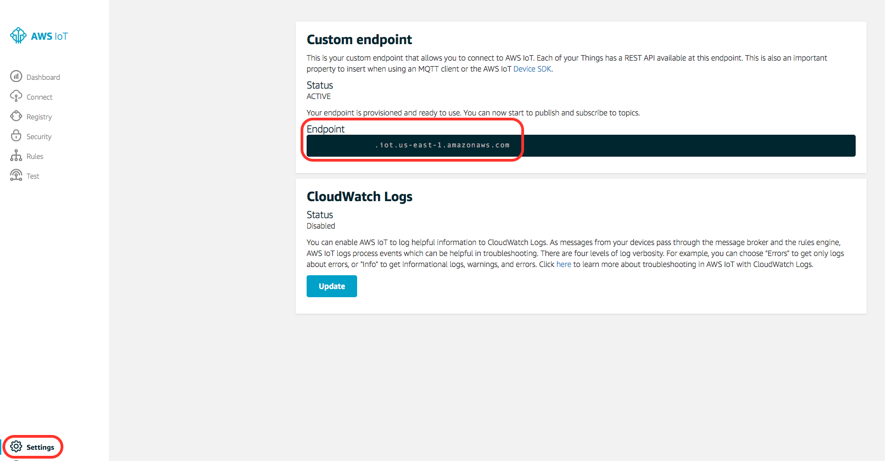Click the Endpoint label text

325,129
